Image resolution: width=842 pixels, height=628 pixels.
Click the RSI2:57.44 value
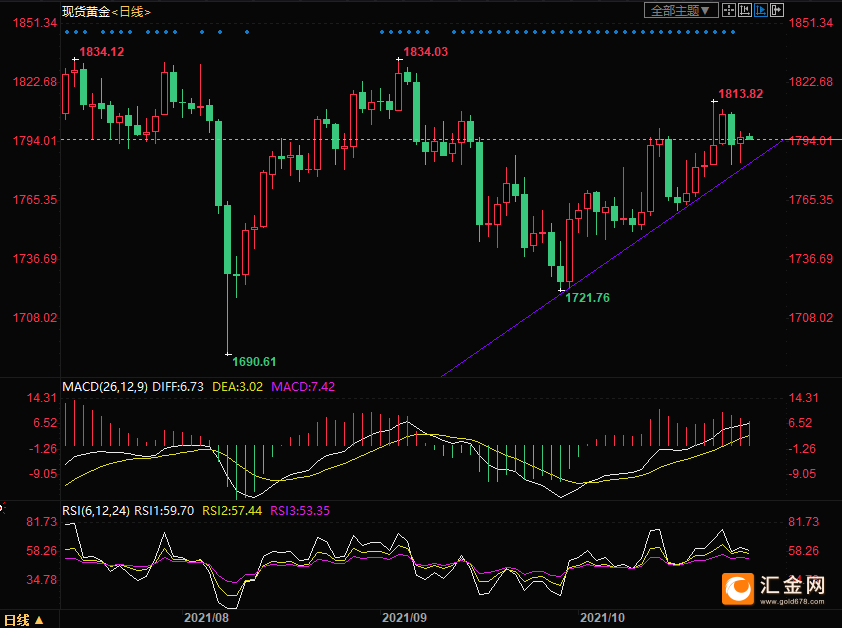point(232,511)
